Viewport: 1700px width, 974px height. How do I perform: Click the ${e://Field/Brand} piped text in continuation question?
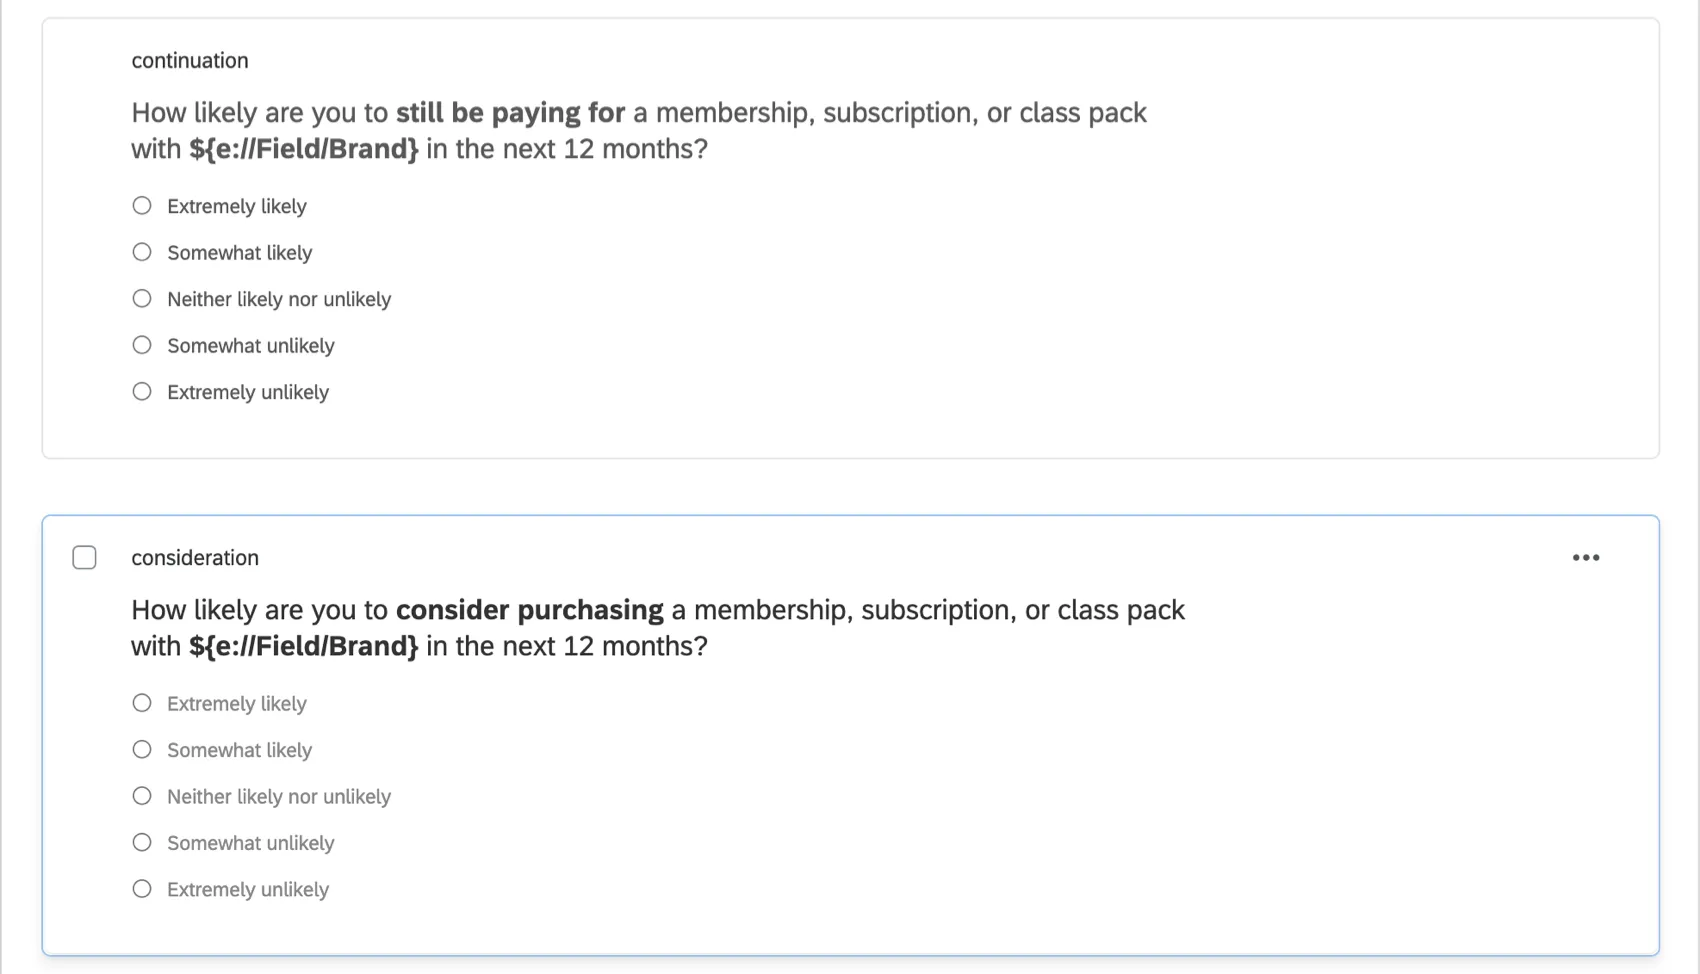pyautogui.click(x=302, y=148)
